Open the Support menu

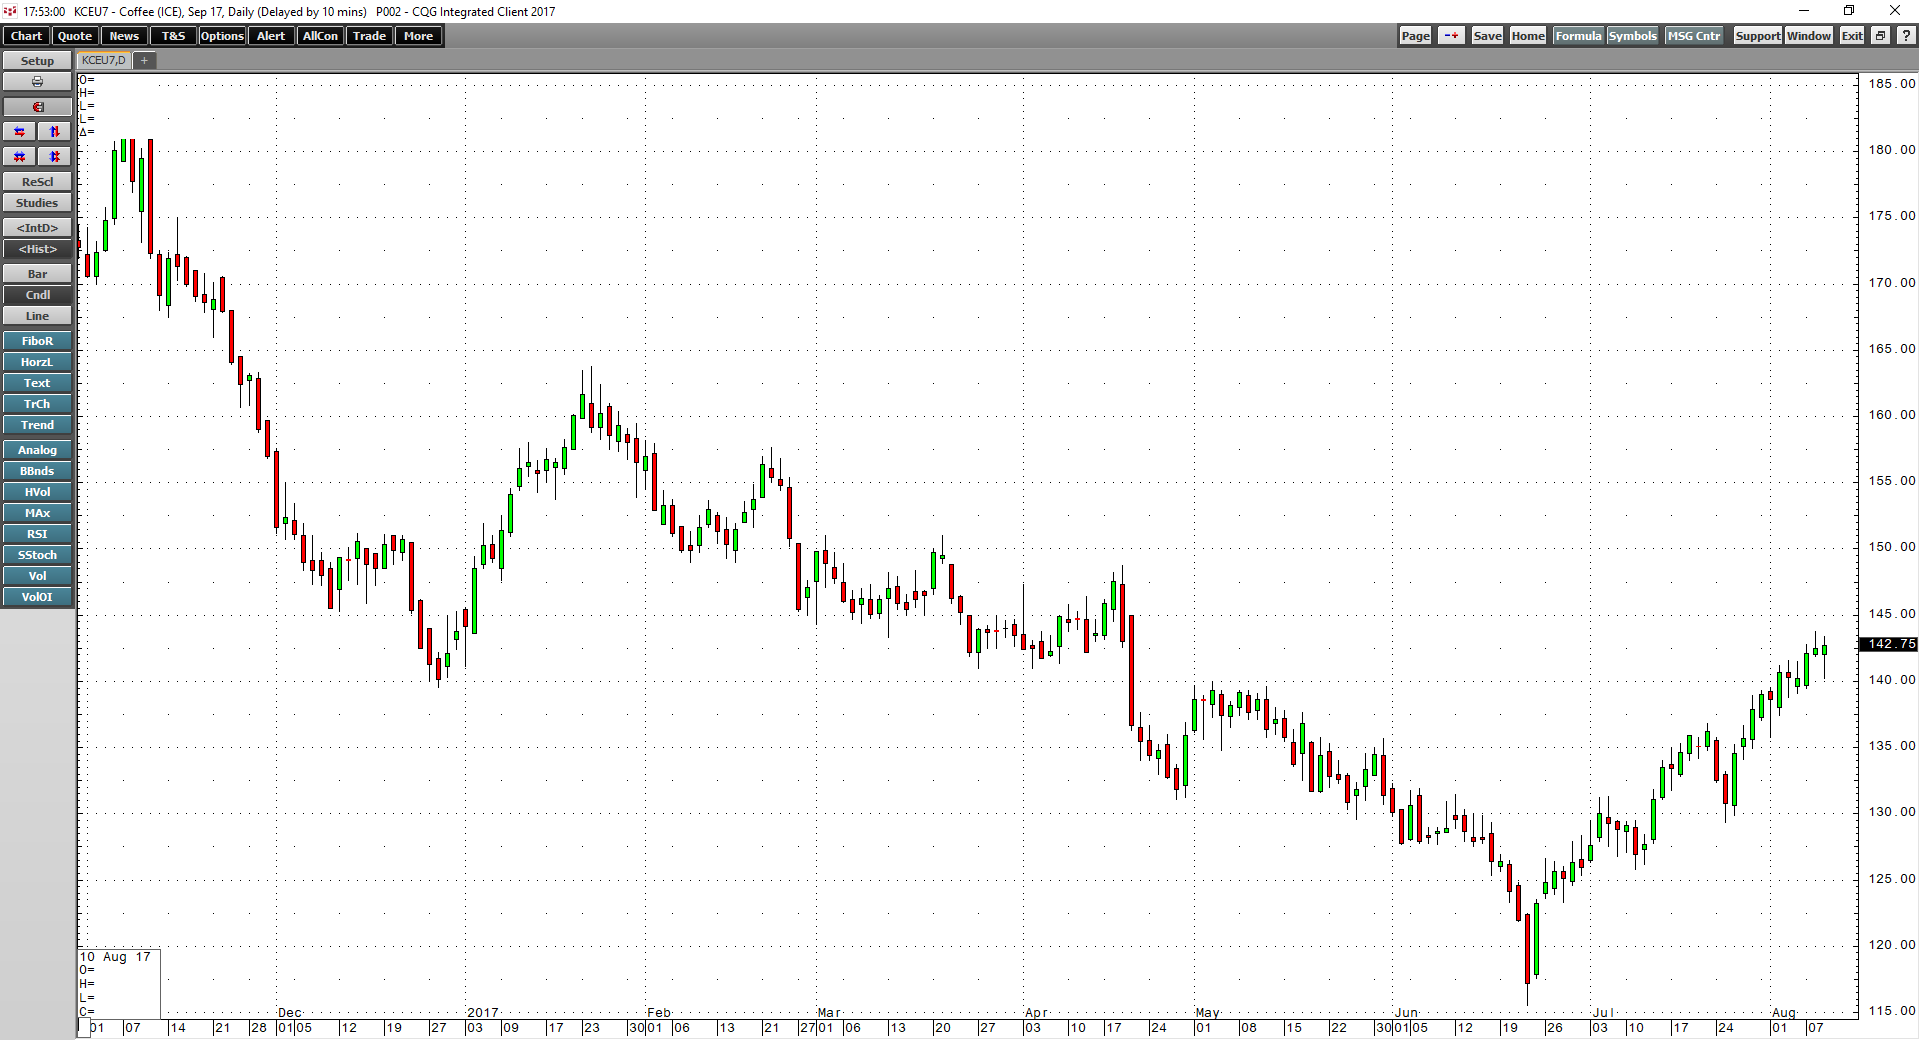pyautogui.click(x=1757, y=36)
